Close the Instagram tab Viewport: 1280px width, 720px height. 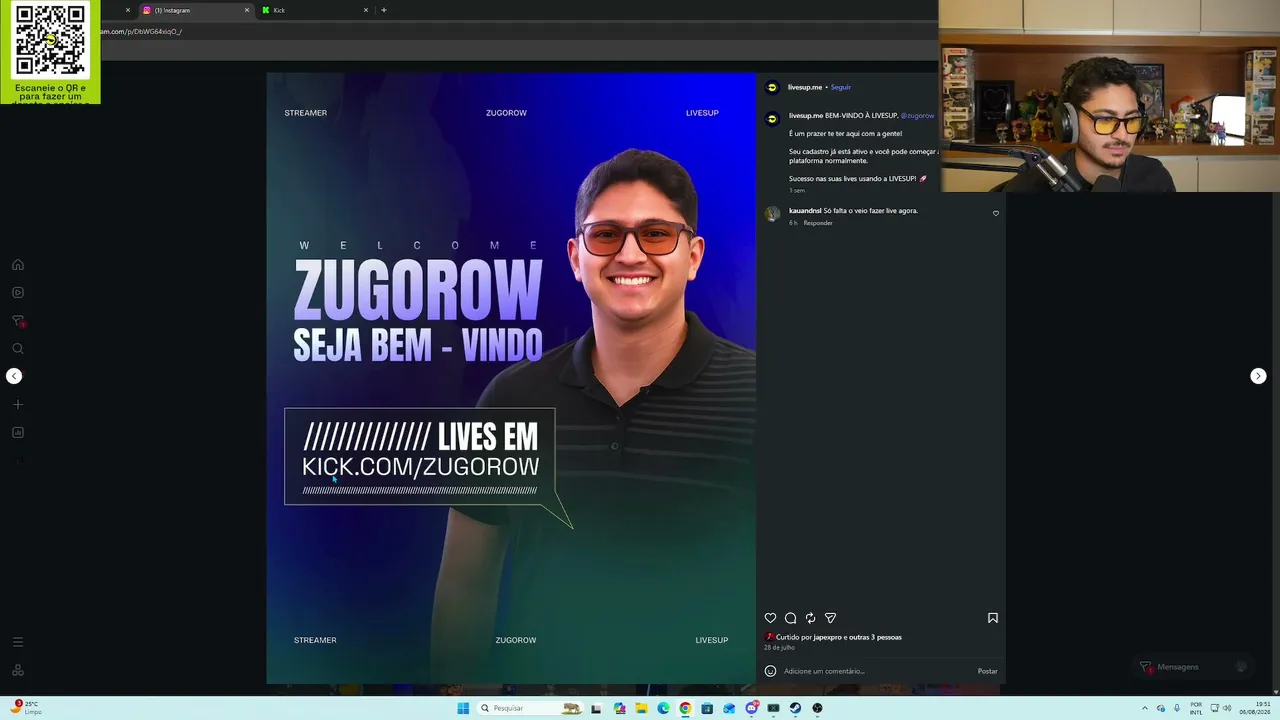(247, 10)
